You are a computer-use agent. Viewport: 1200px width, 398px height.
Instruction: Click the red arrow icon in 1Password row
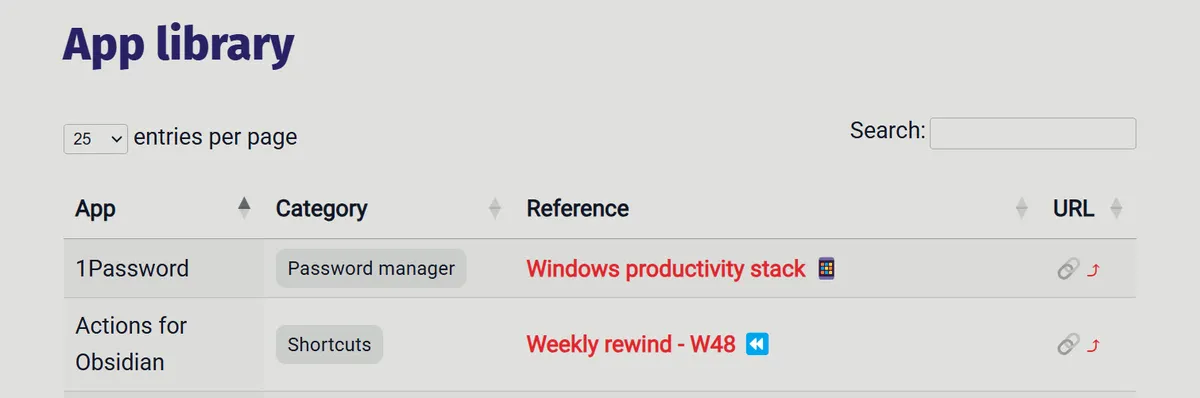1093,269
